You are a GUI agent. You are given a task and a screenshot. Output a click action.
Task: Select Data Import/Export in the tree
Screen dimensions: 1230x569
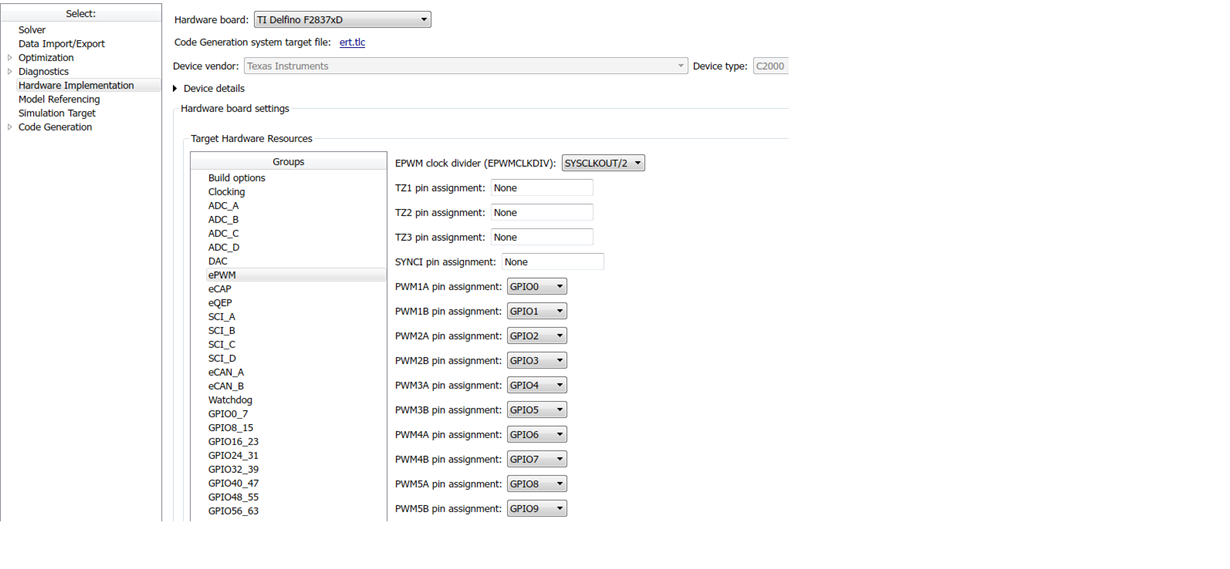61,44
